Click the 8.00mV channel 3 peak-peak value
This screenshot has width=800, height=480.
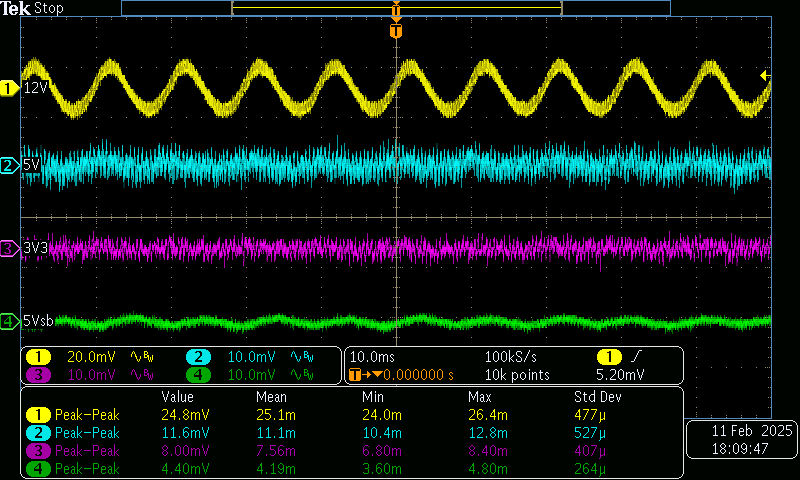(x=185, y=451)
